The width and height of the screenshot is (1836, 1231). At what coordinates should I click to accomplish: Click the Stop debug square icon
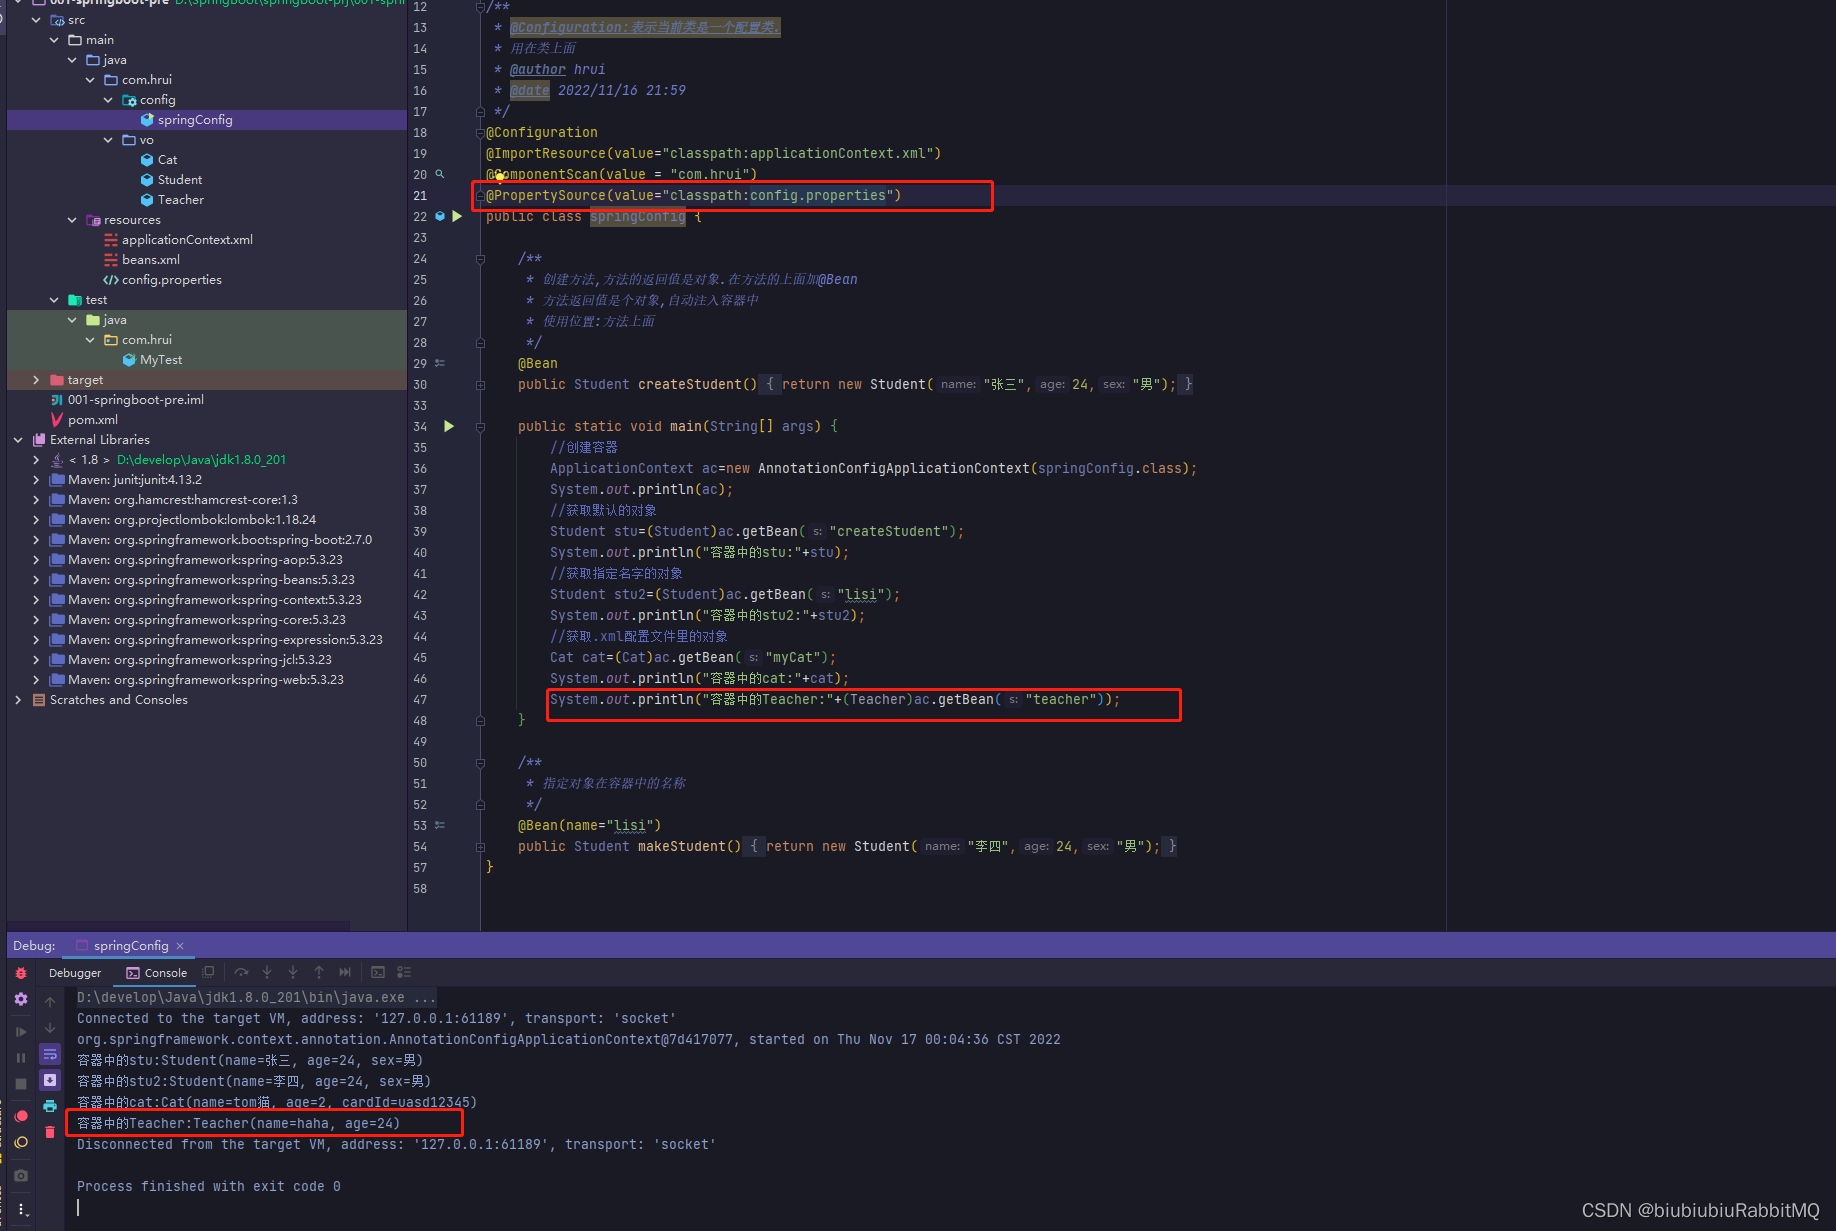pyautogui.click(x=21, y=1083)
